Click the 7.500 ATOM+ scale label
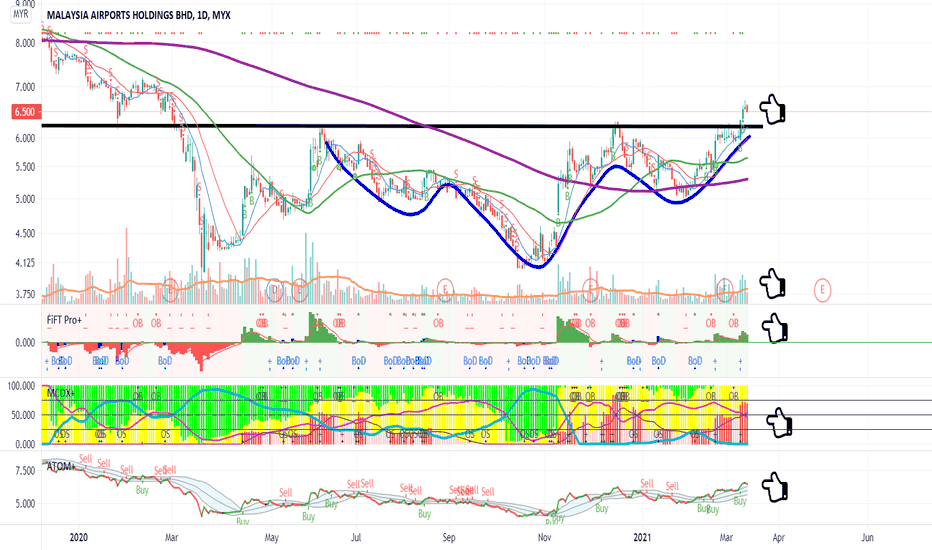The height and width of the screenshot is (550, 932). point(26,471)
